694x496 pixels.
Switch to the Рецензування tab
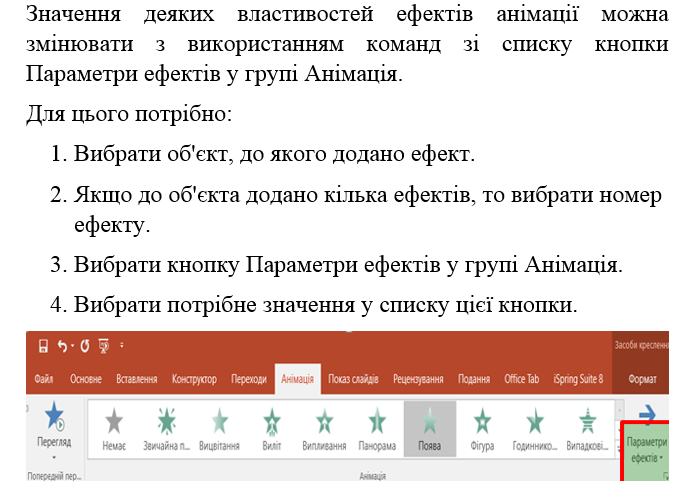[418, 379]
